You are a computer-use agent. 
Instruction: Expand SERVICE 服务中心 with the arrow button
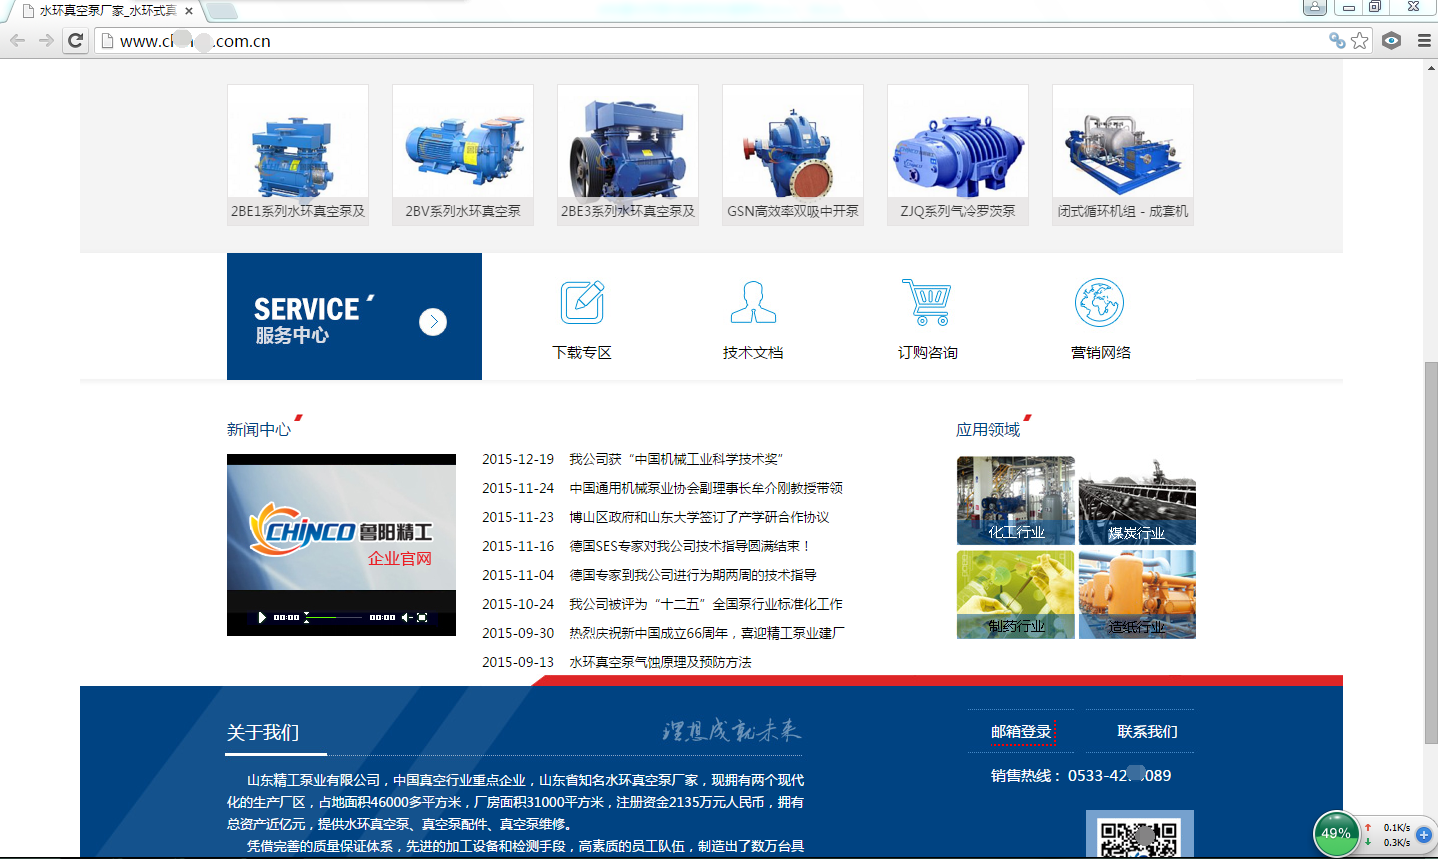(432, 322)
